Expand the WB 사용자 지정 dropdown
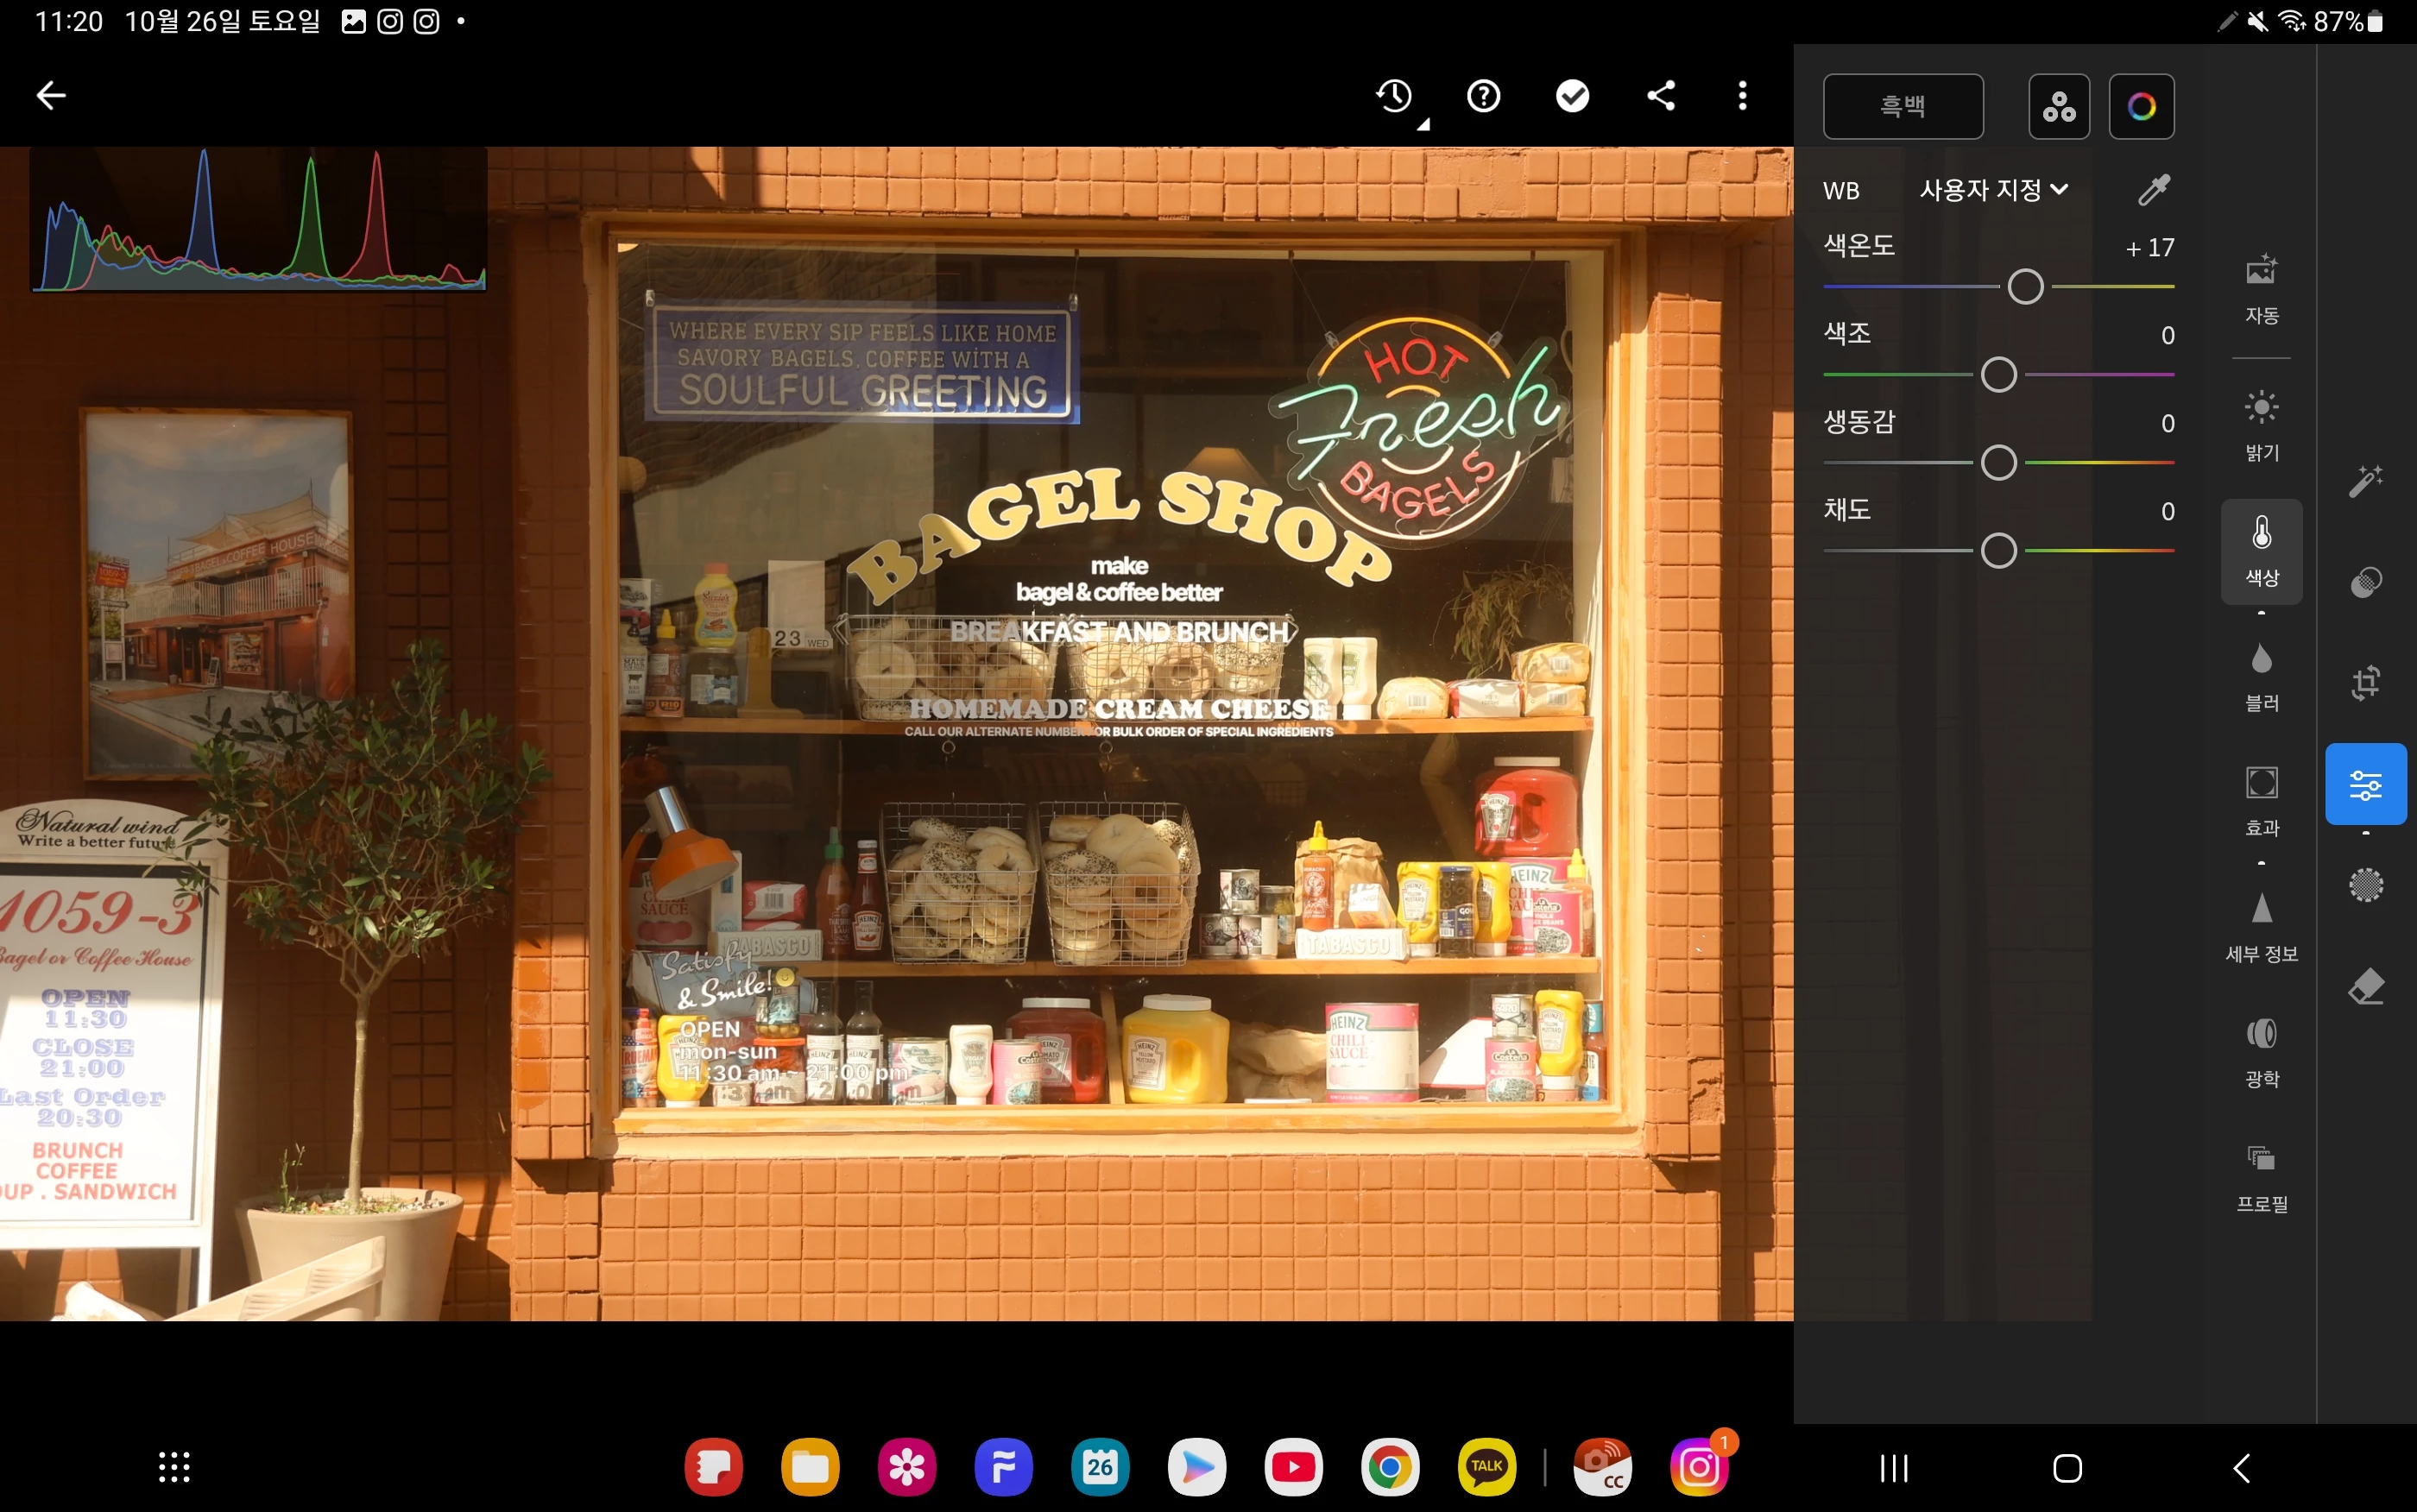This screenshot has width=2417, height=1512. click(1993, 190)
